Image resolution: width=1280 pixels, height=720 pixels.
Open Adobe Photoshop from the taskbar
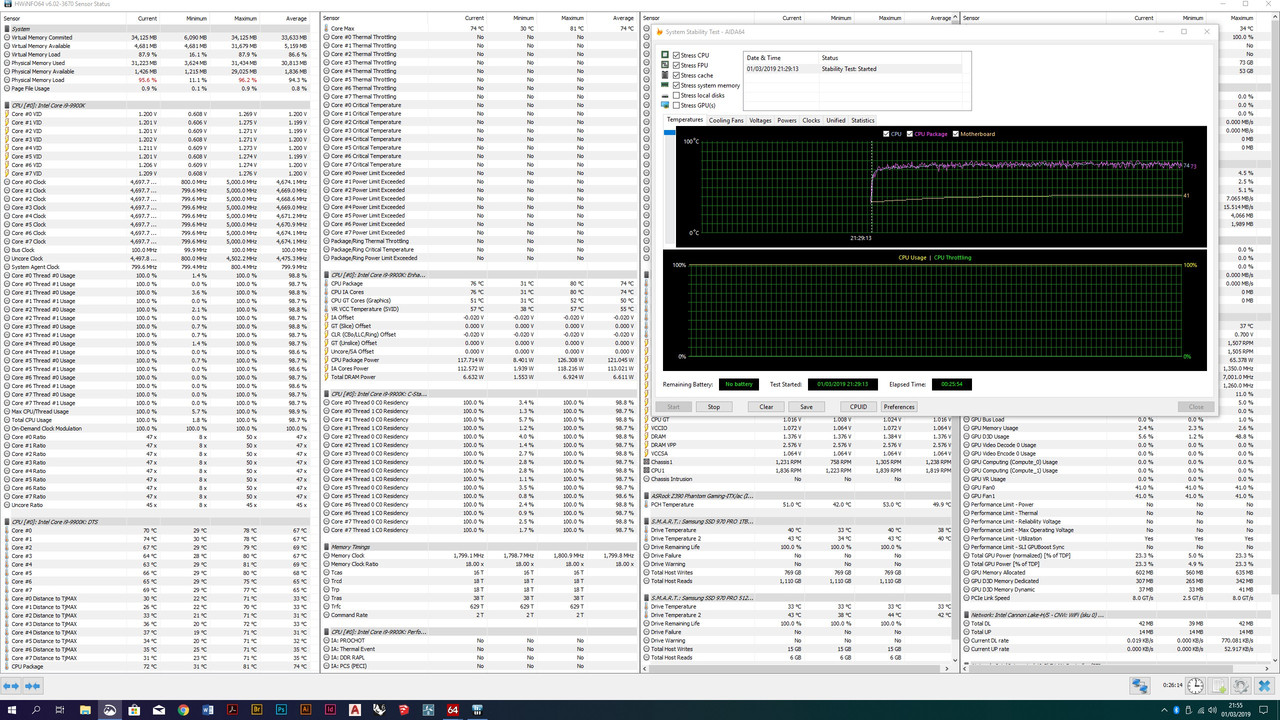(x=281, y=709)
